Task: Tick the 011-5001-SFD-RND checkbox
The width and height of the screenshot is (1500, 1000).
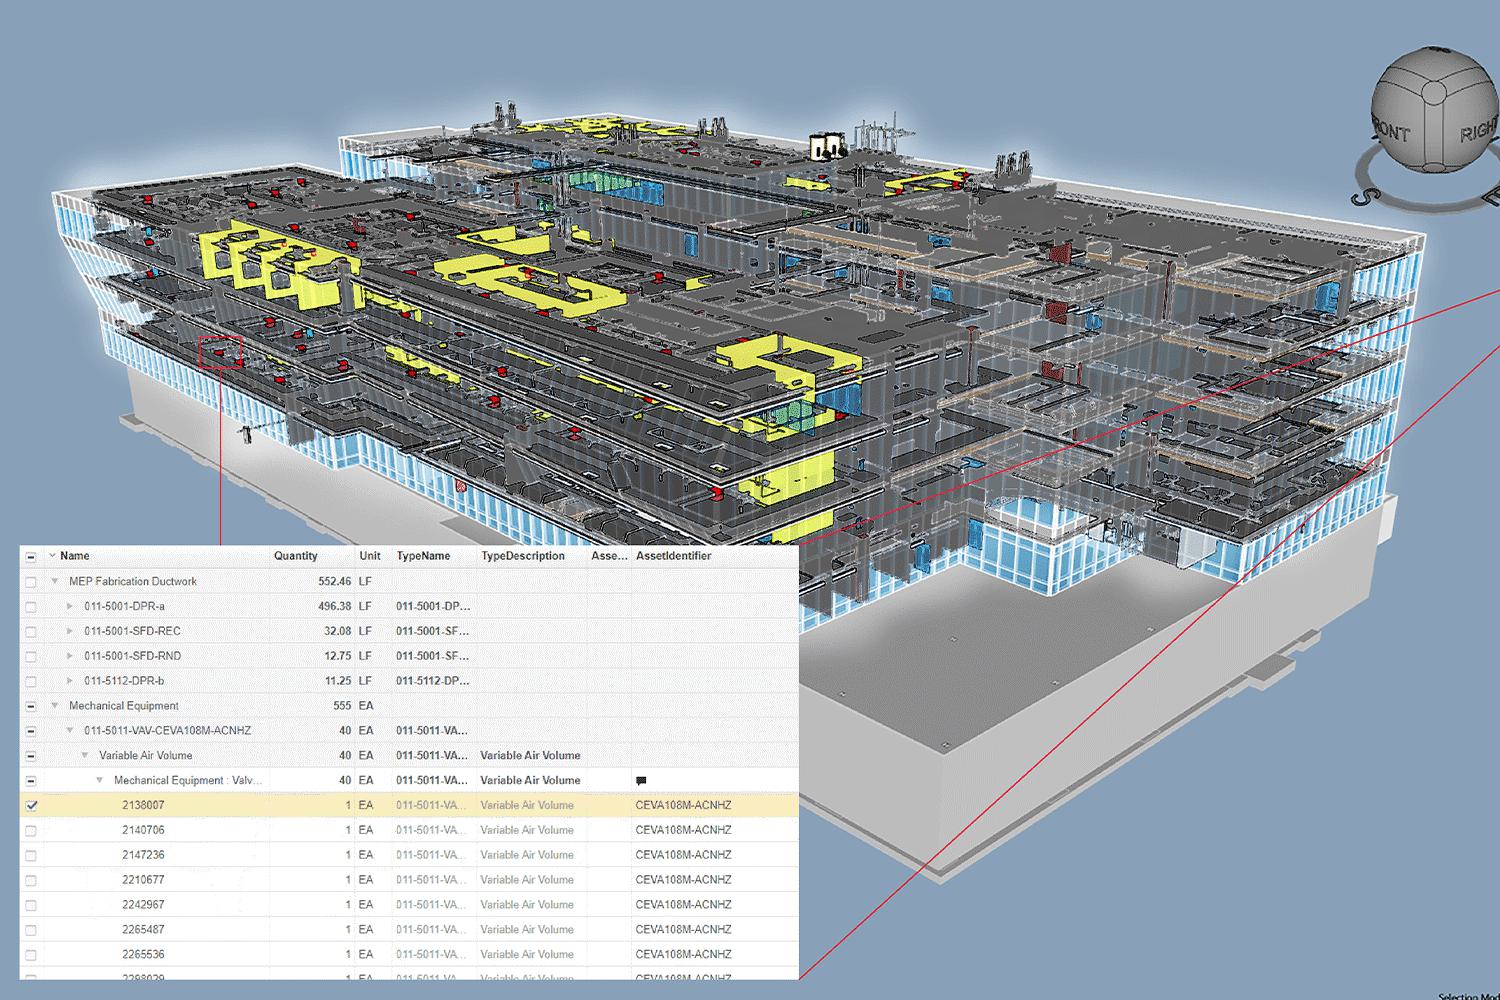Action: [31, 657]
